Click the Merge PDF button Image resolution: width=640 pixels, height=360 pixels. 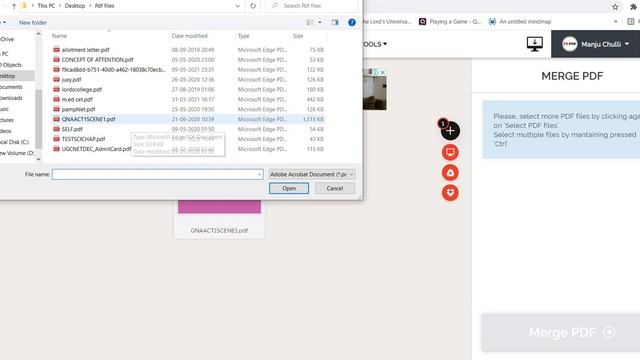pos(561,332)
